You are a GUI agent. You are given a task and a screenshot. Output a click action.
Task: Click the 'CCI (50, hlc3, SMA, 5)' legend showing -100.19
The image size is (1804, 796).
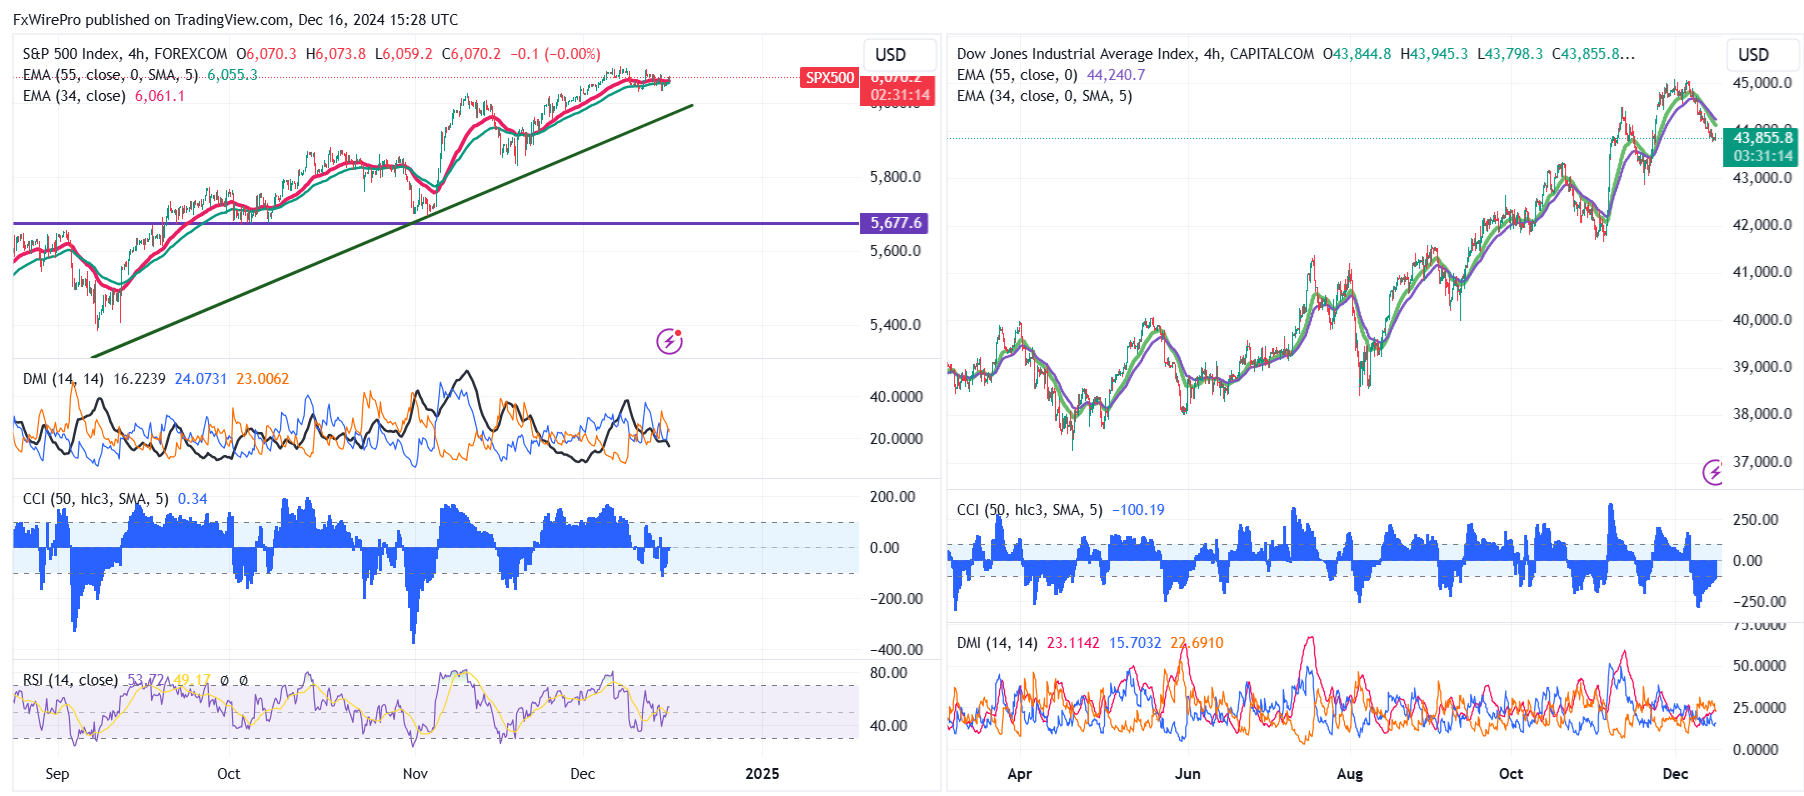click(1030, 510)
